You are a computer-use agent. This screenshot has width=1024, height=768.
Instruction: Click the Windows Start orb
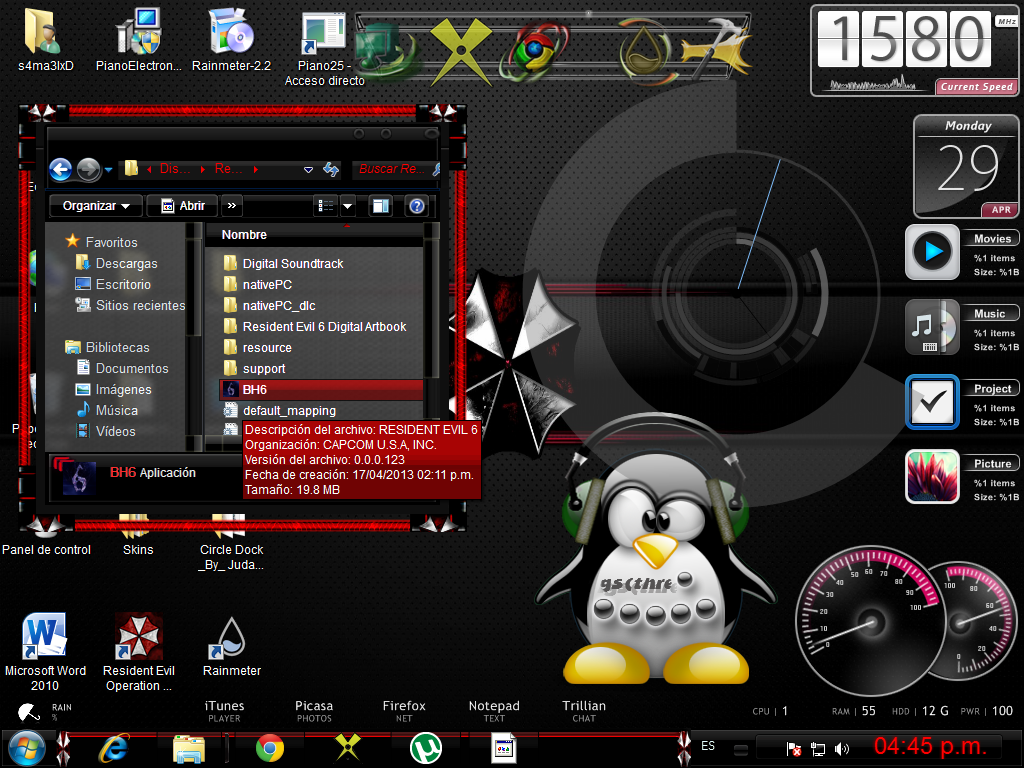click(26, 748)
